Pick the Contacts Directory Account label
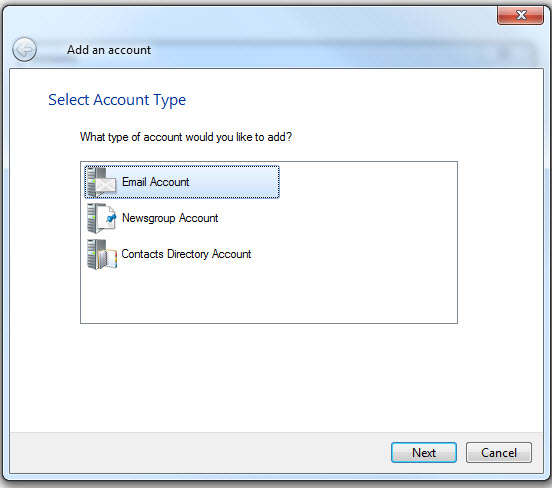Viewport: 552px width, 488px height. [x=186, y=254]
